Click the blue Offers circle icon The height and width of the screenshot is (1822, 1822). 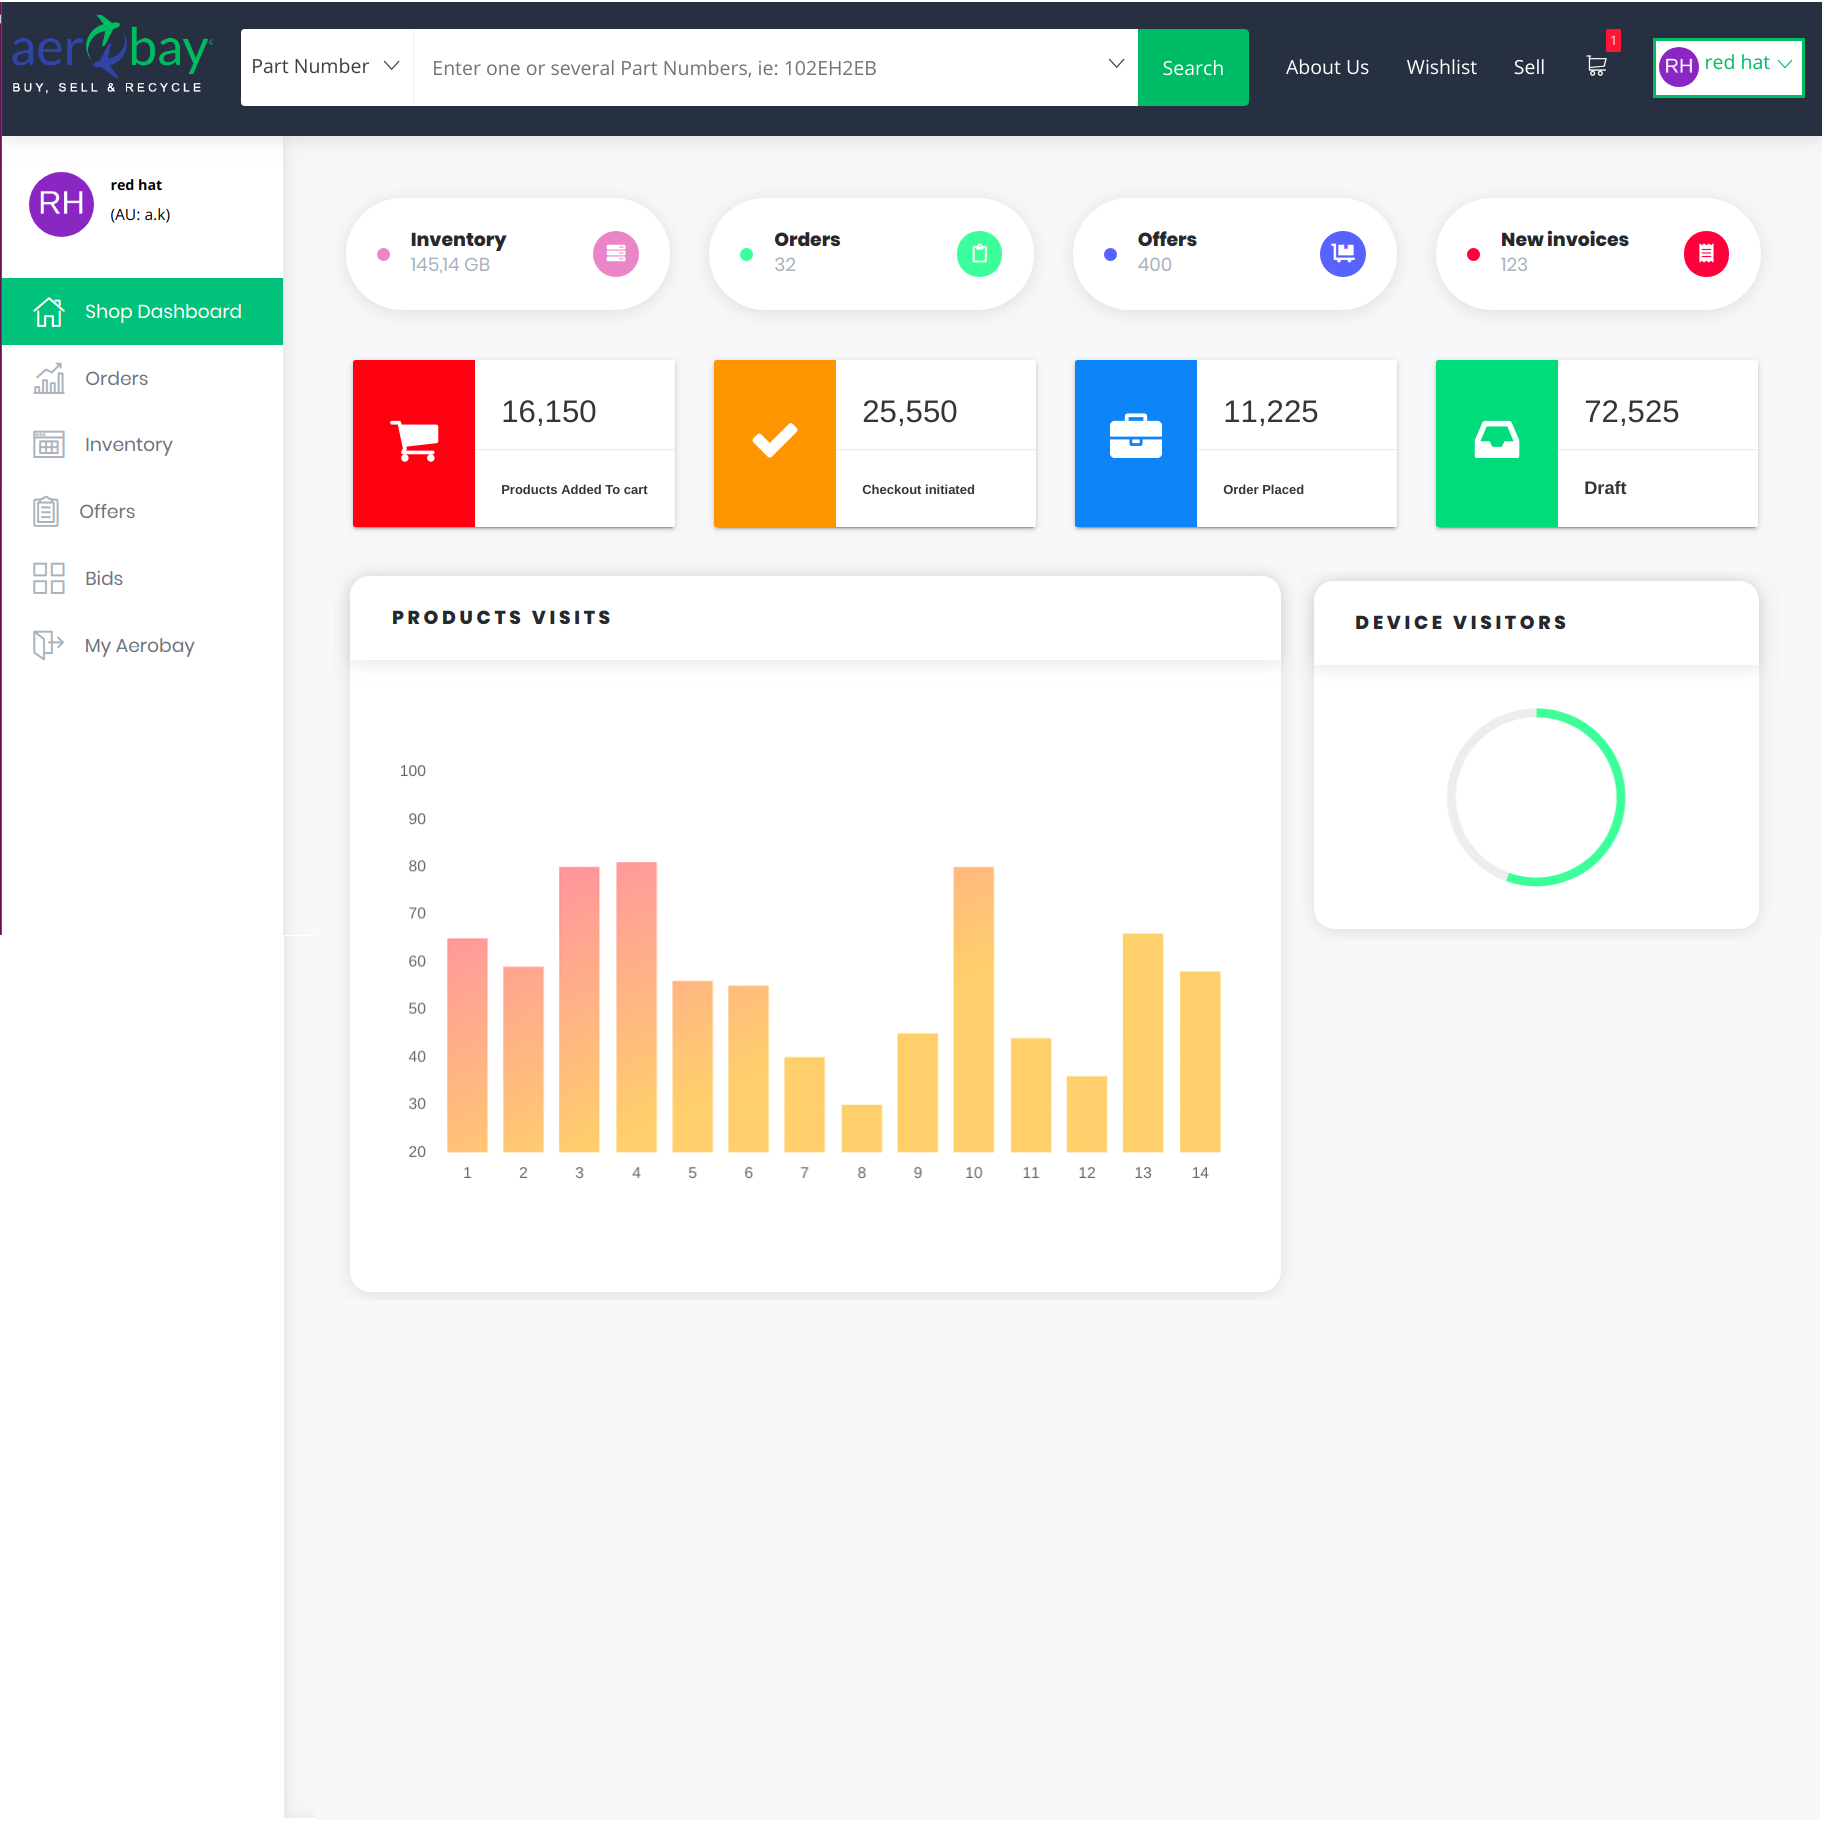pos(1342,254)
